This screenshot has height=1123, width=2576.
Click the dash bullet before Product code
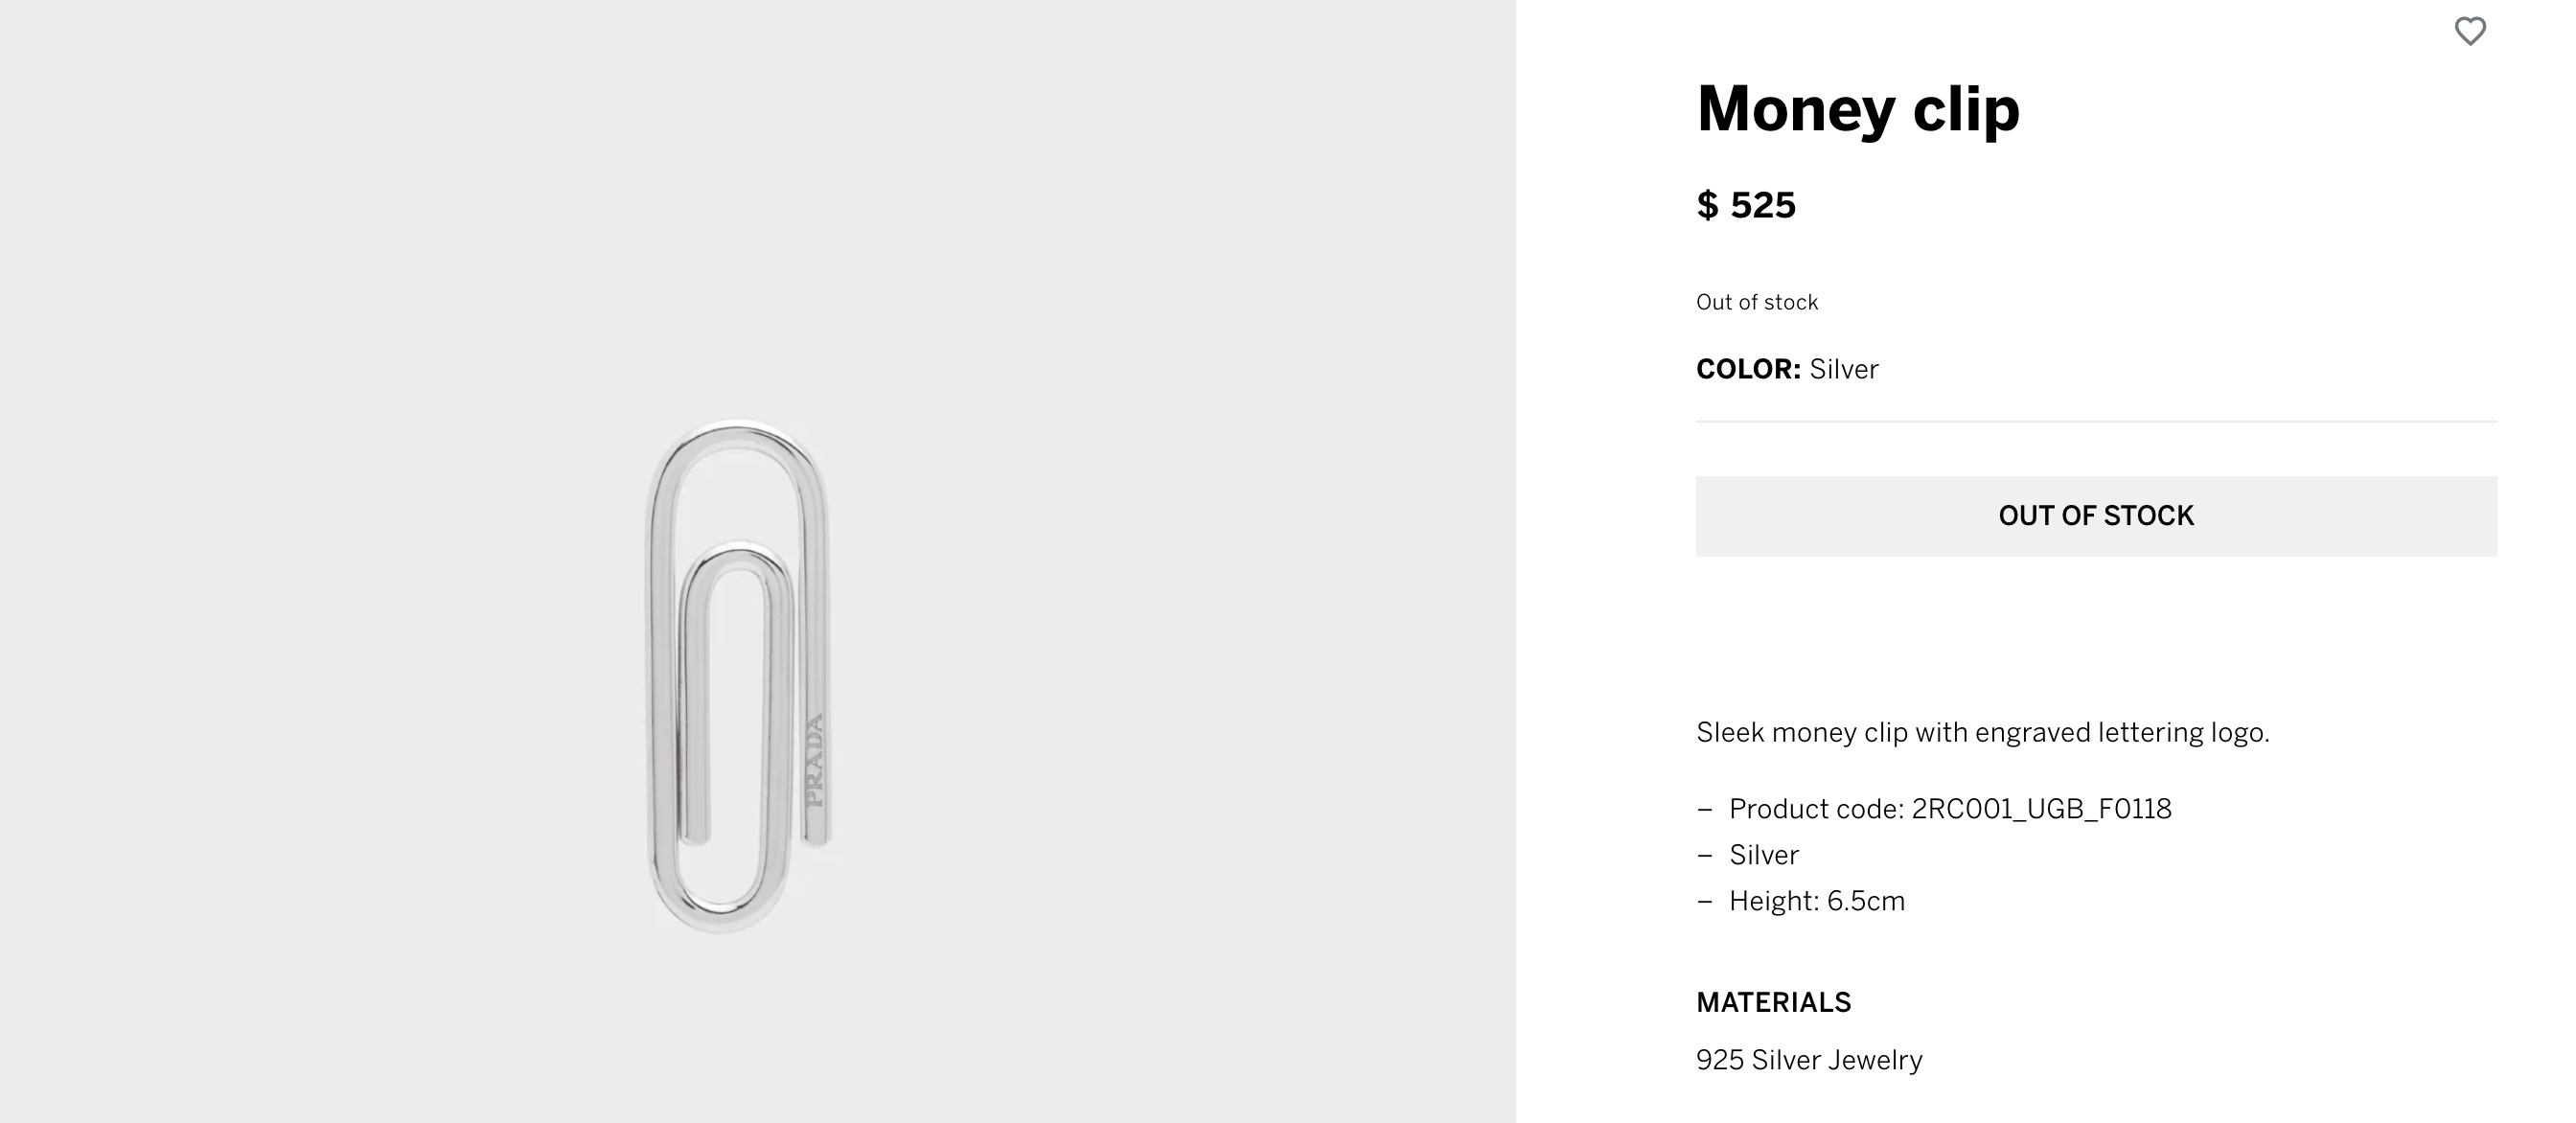click(1705, 809)
